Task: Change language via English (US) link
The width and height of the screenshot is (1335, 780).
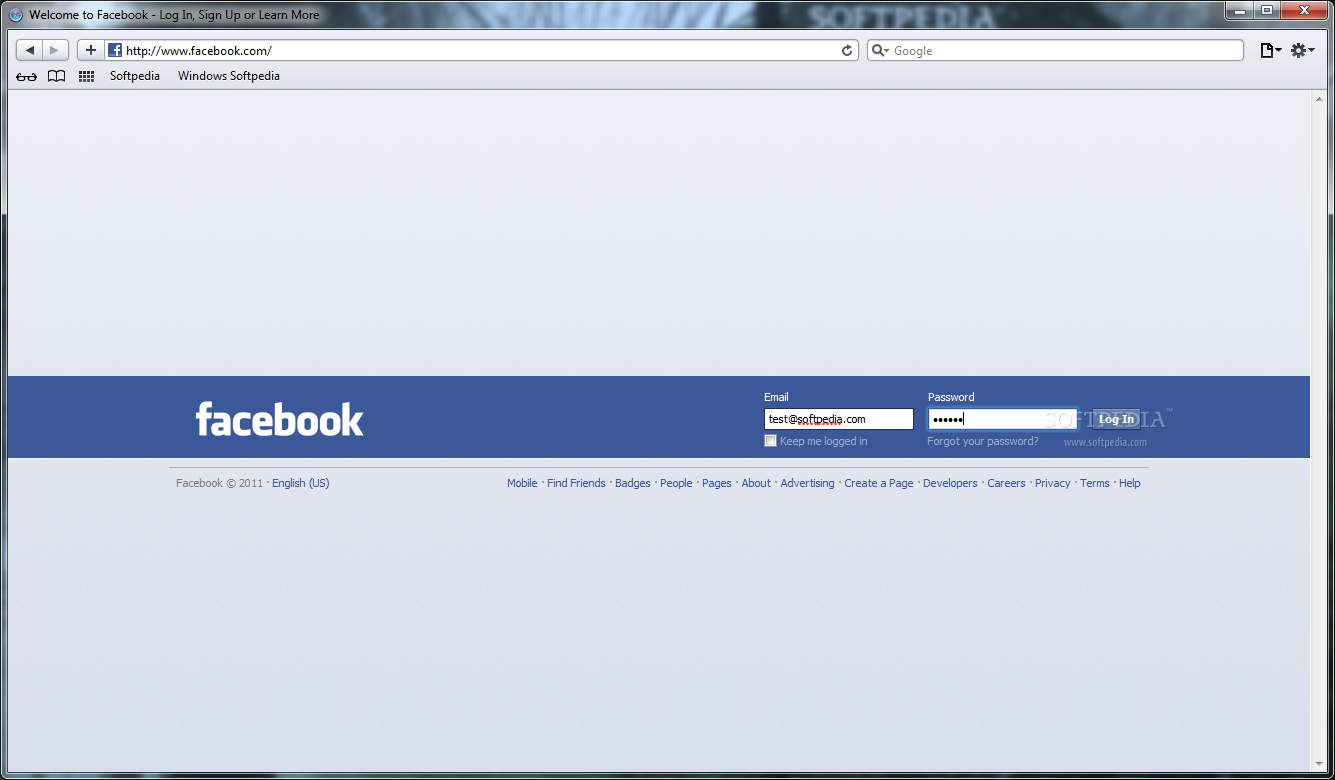Action: click(x=300, y=483)
